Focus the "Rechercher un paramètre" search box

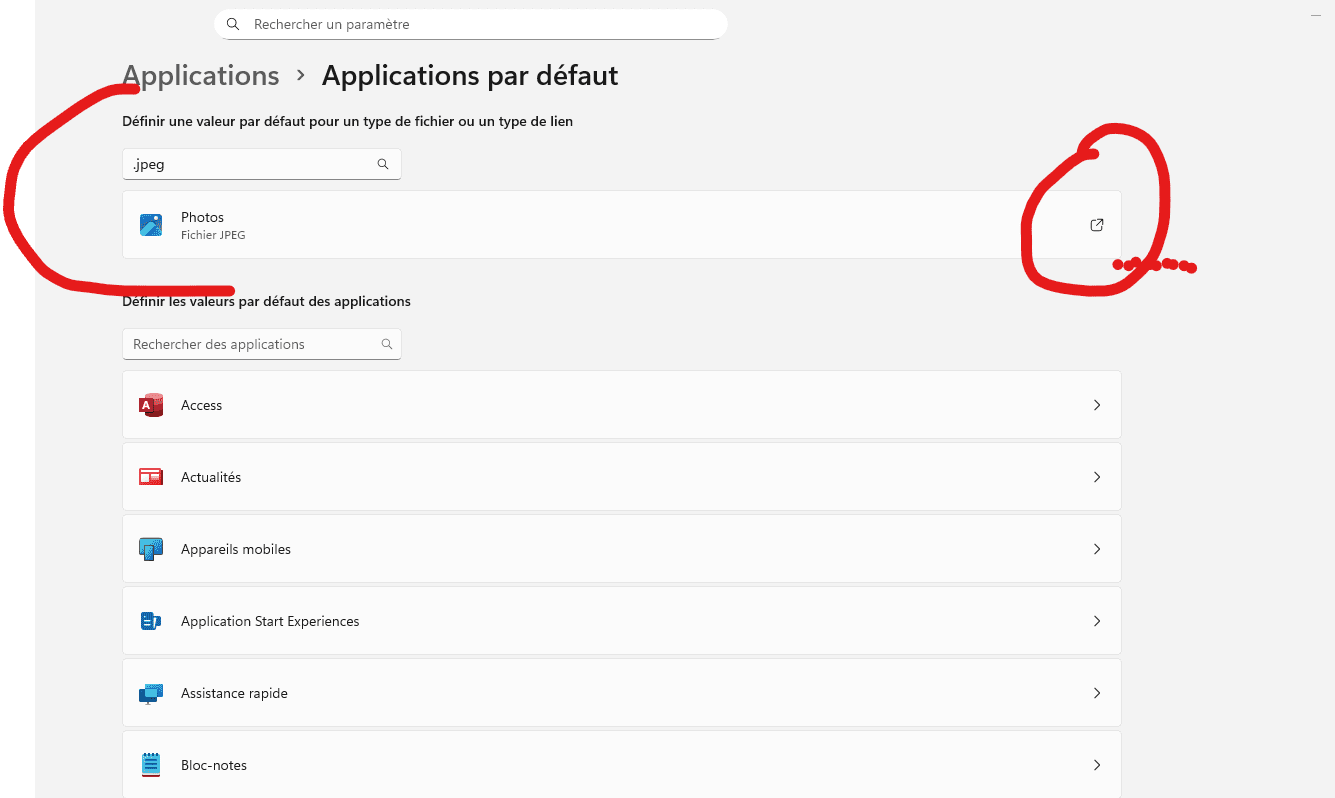470,24
